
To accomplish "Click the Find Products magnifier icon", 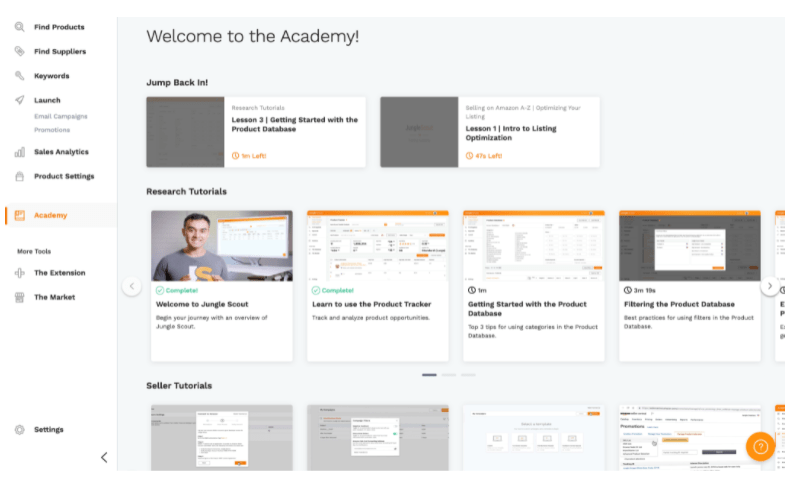I will click(19, 27).
